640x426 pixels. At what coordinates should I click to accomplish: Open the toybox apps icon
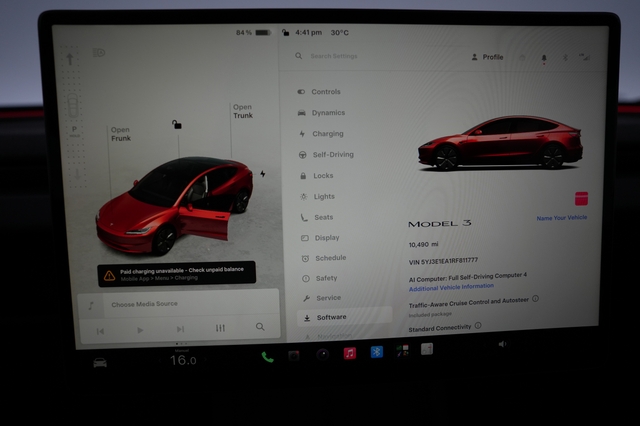point(402,351)
